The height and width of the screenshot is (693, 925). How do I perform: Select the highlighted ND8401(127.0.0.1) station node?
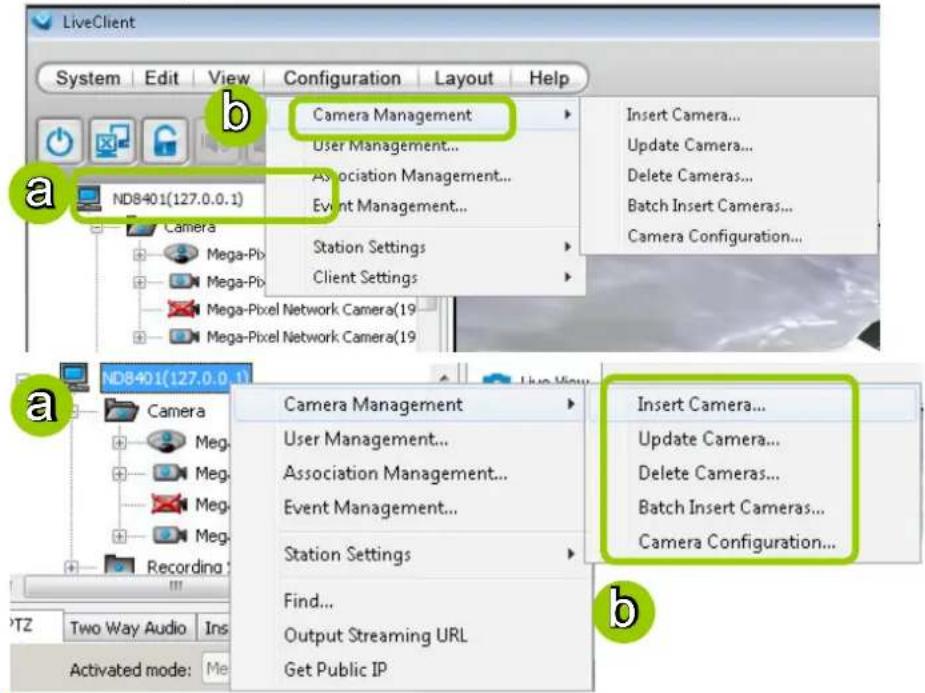176,378
